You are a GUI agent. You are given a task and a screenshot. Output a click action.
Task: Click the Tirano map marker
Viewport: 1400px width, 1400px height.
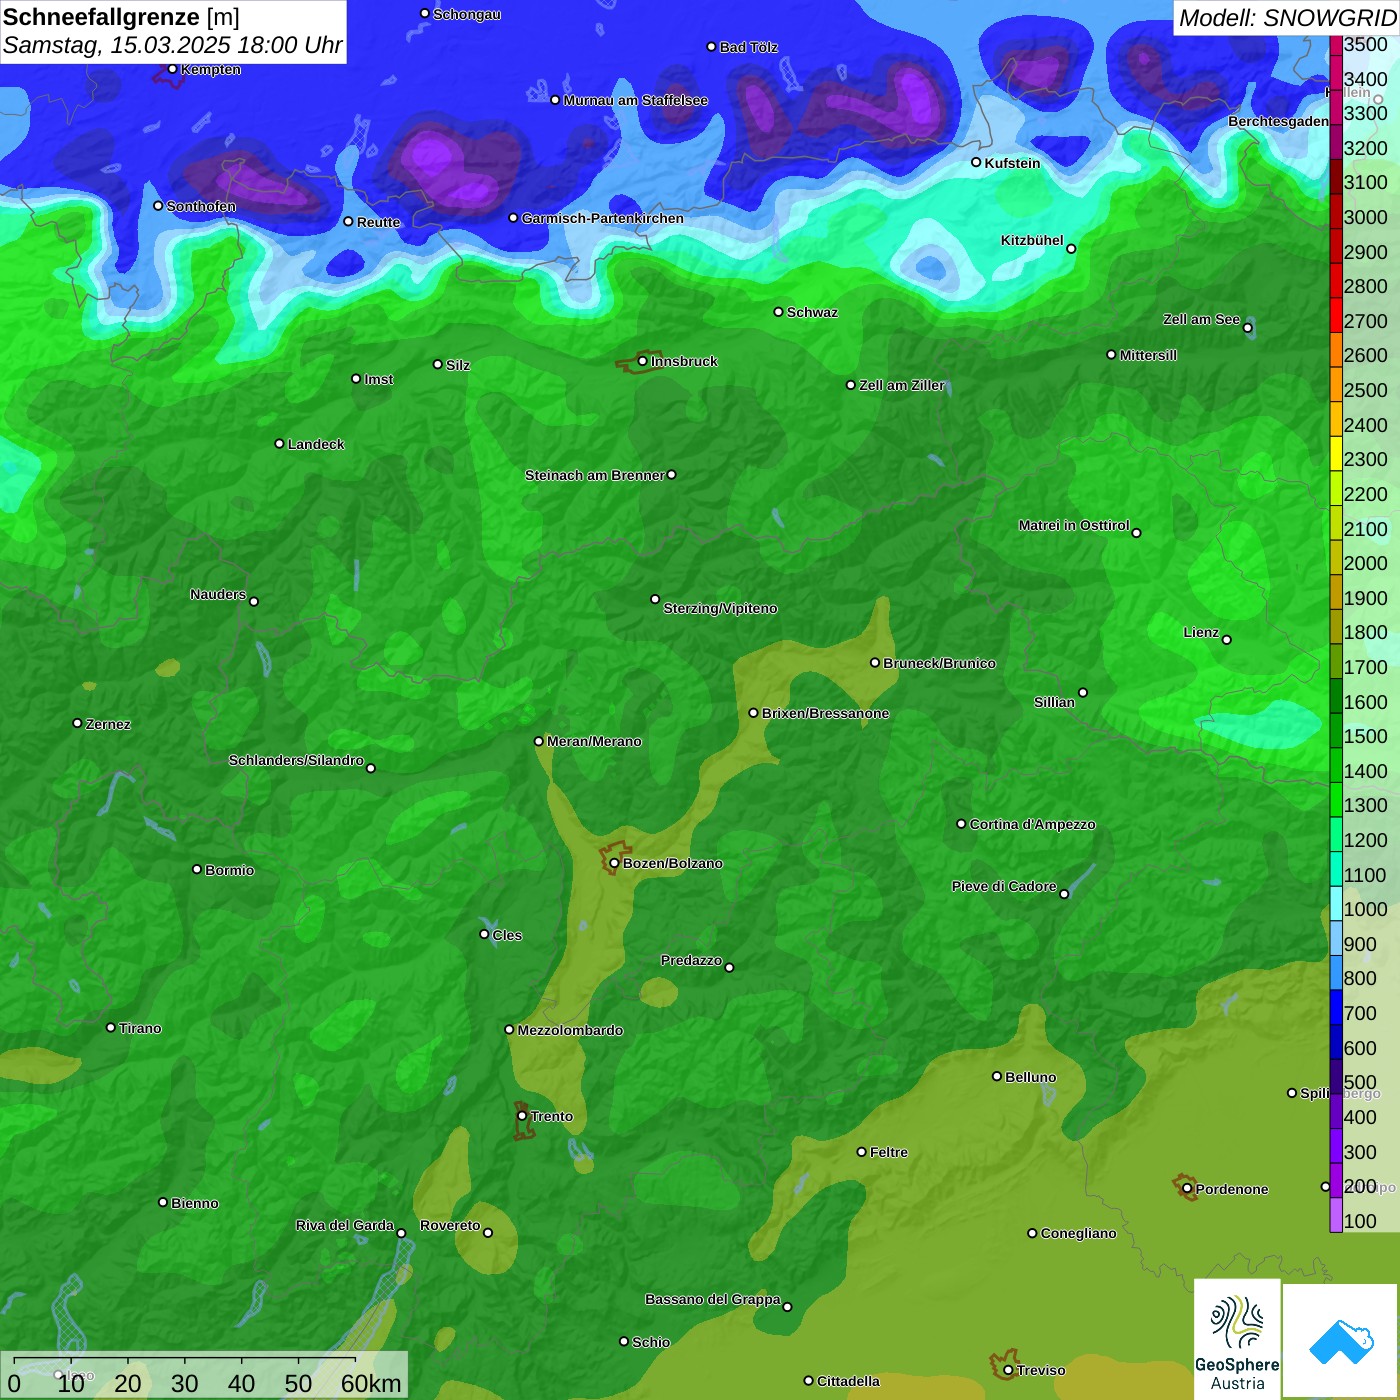coord(111,1027)
